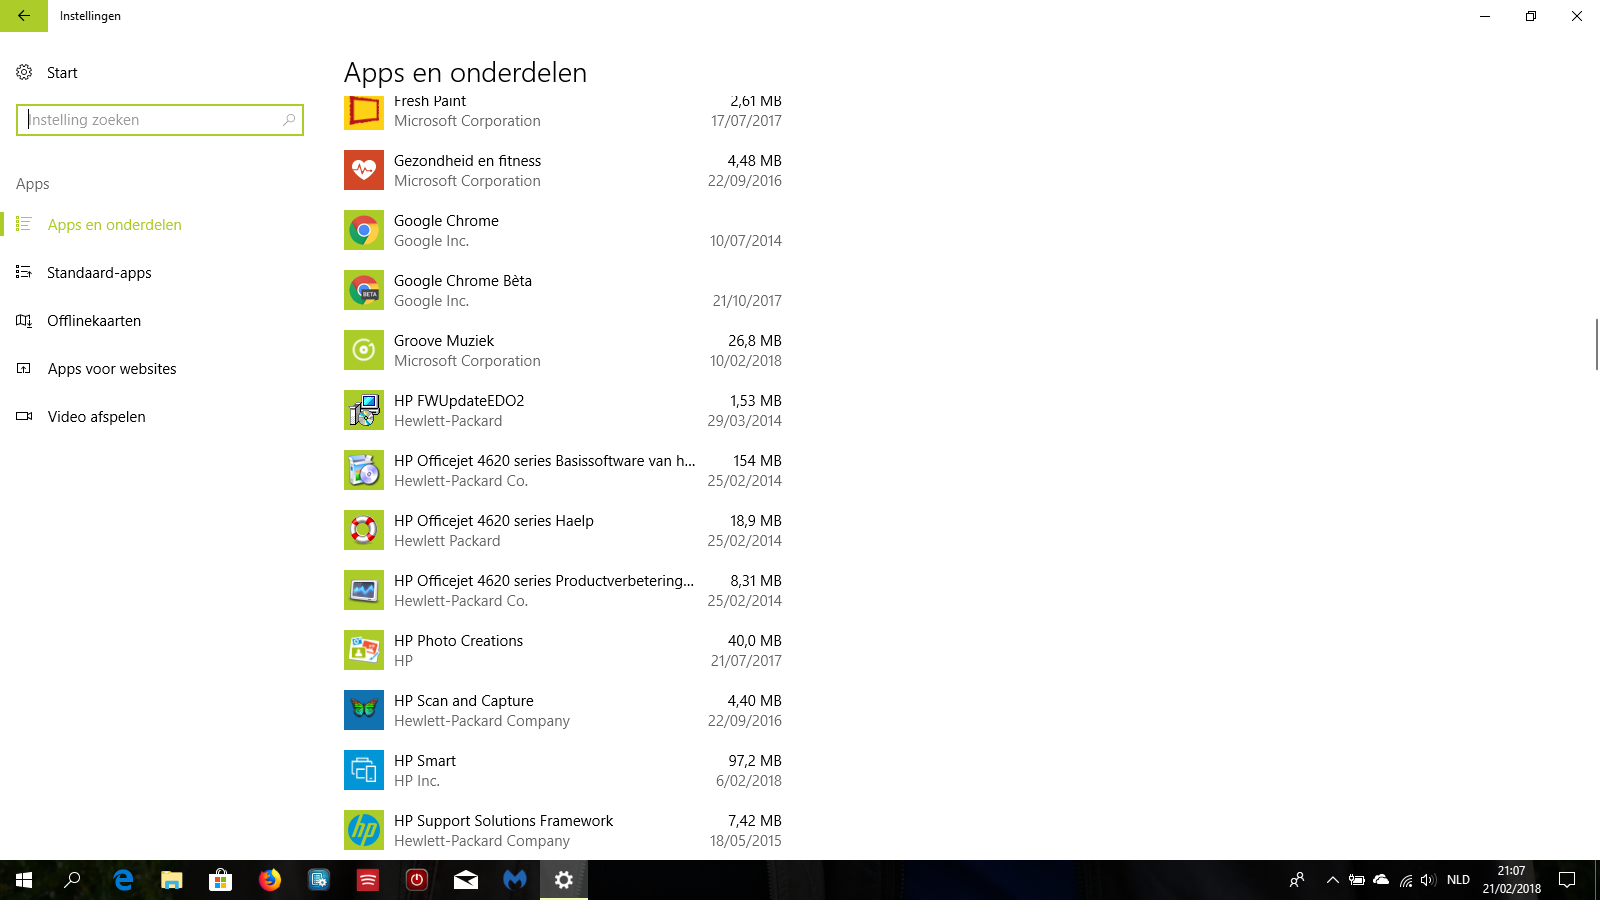Show hidden tray icons chevron
This screenshot has height=900, width=1600.
click(x=1332, y=880)
